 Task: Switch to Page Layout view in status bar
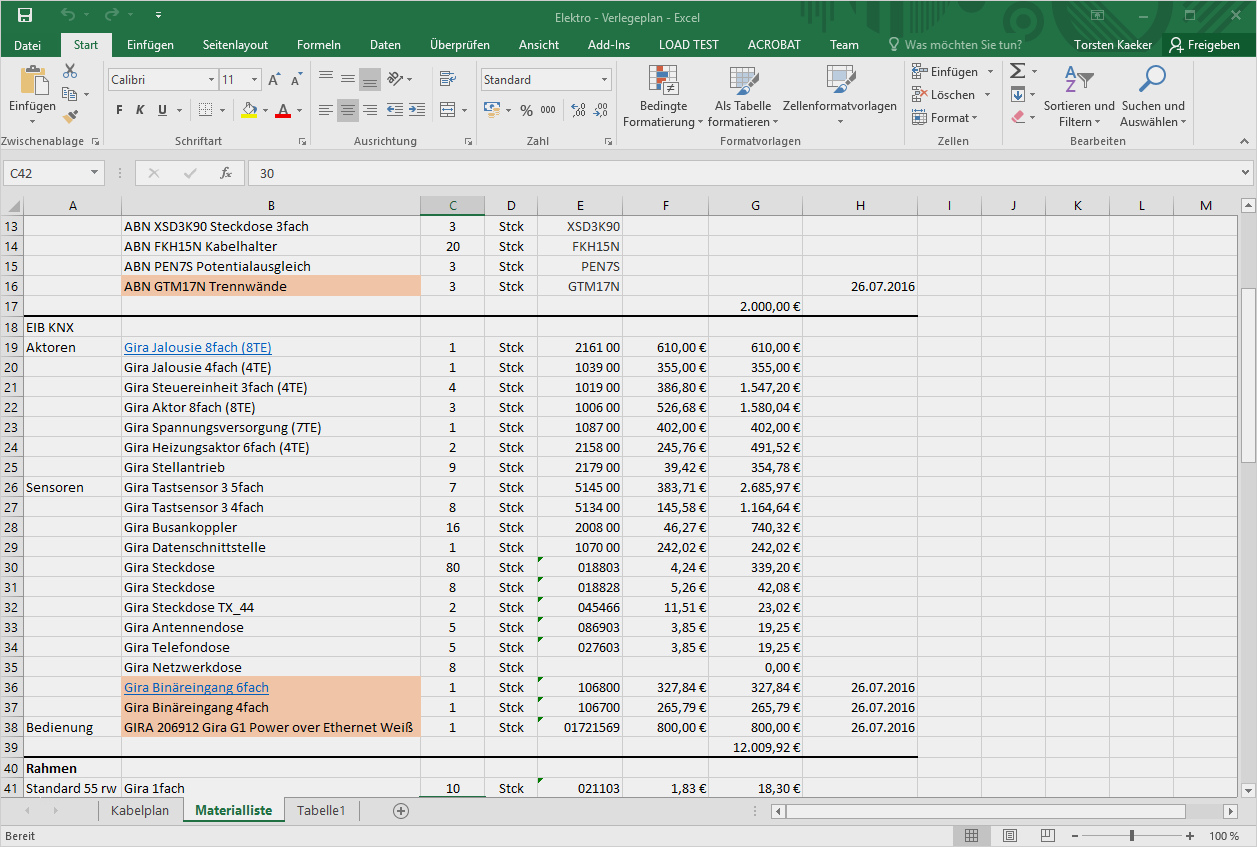pos(1010,836)
